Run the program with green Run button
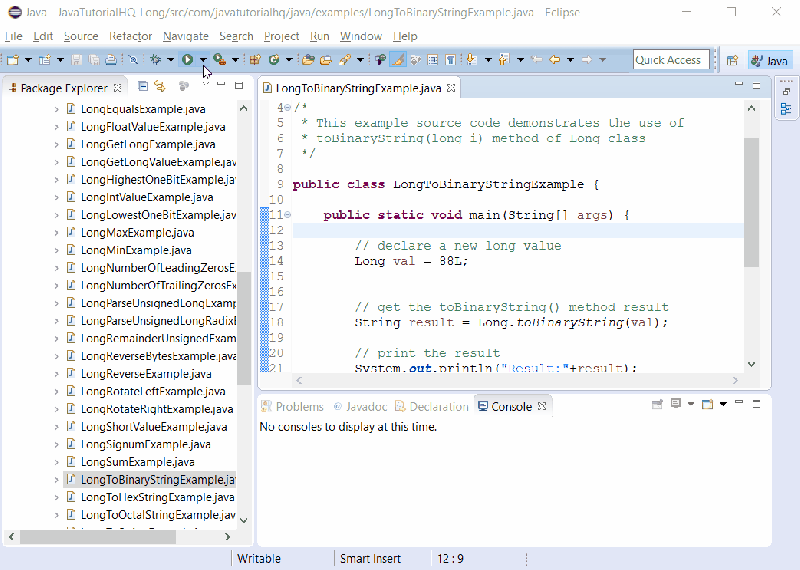This screenshot has width=800, height=570. [x=187, y=60]
